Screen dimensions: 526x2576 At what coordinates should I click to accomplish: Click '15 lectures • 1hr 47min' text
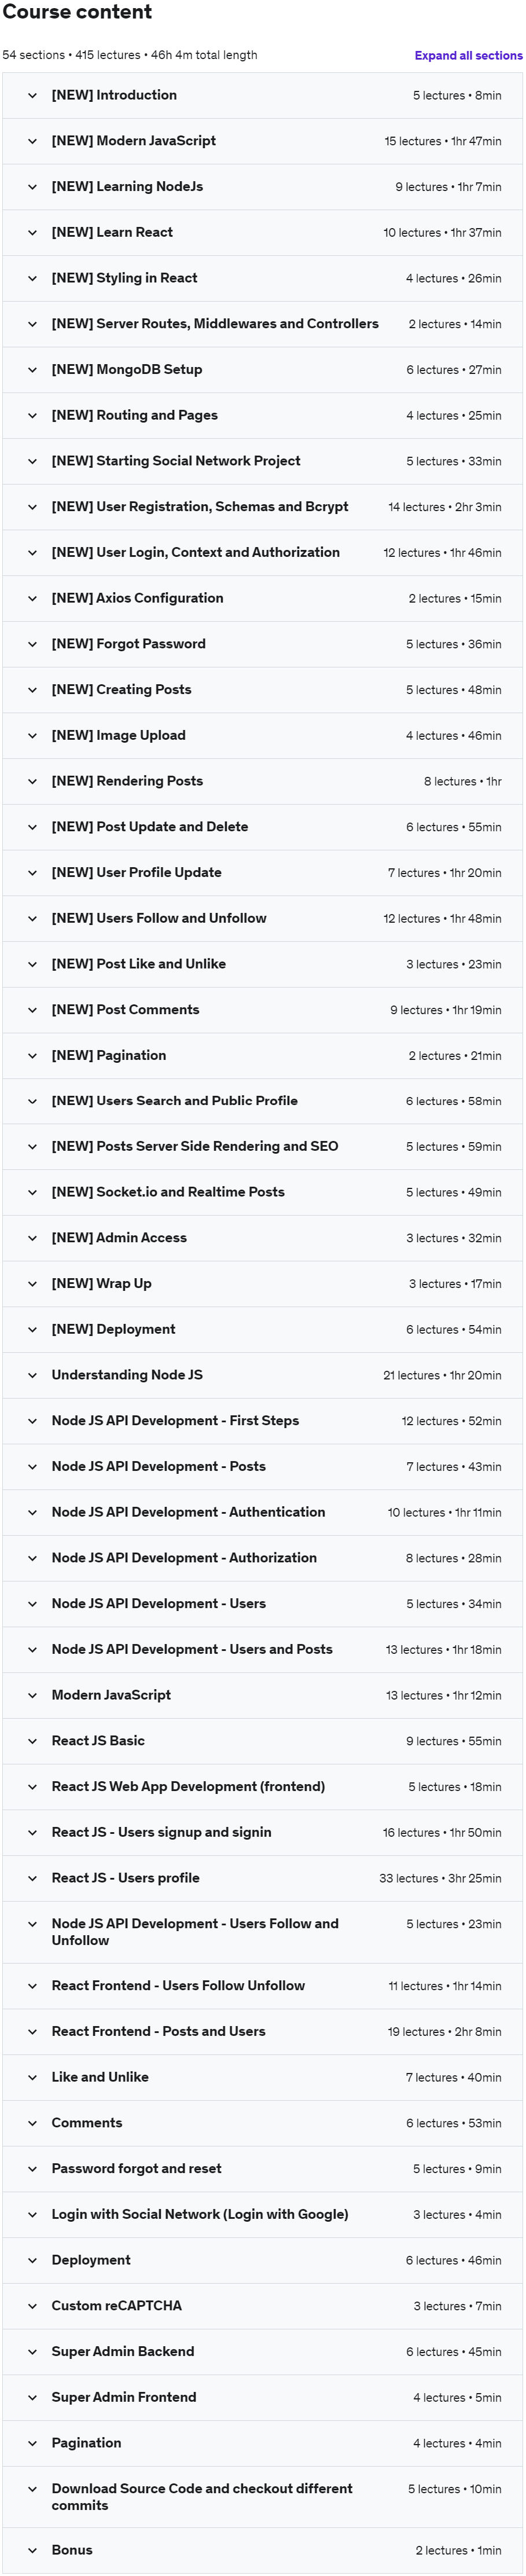[x=443, y=142]
